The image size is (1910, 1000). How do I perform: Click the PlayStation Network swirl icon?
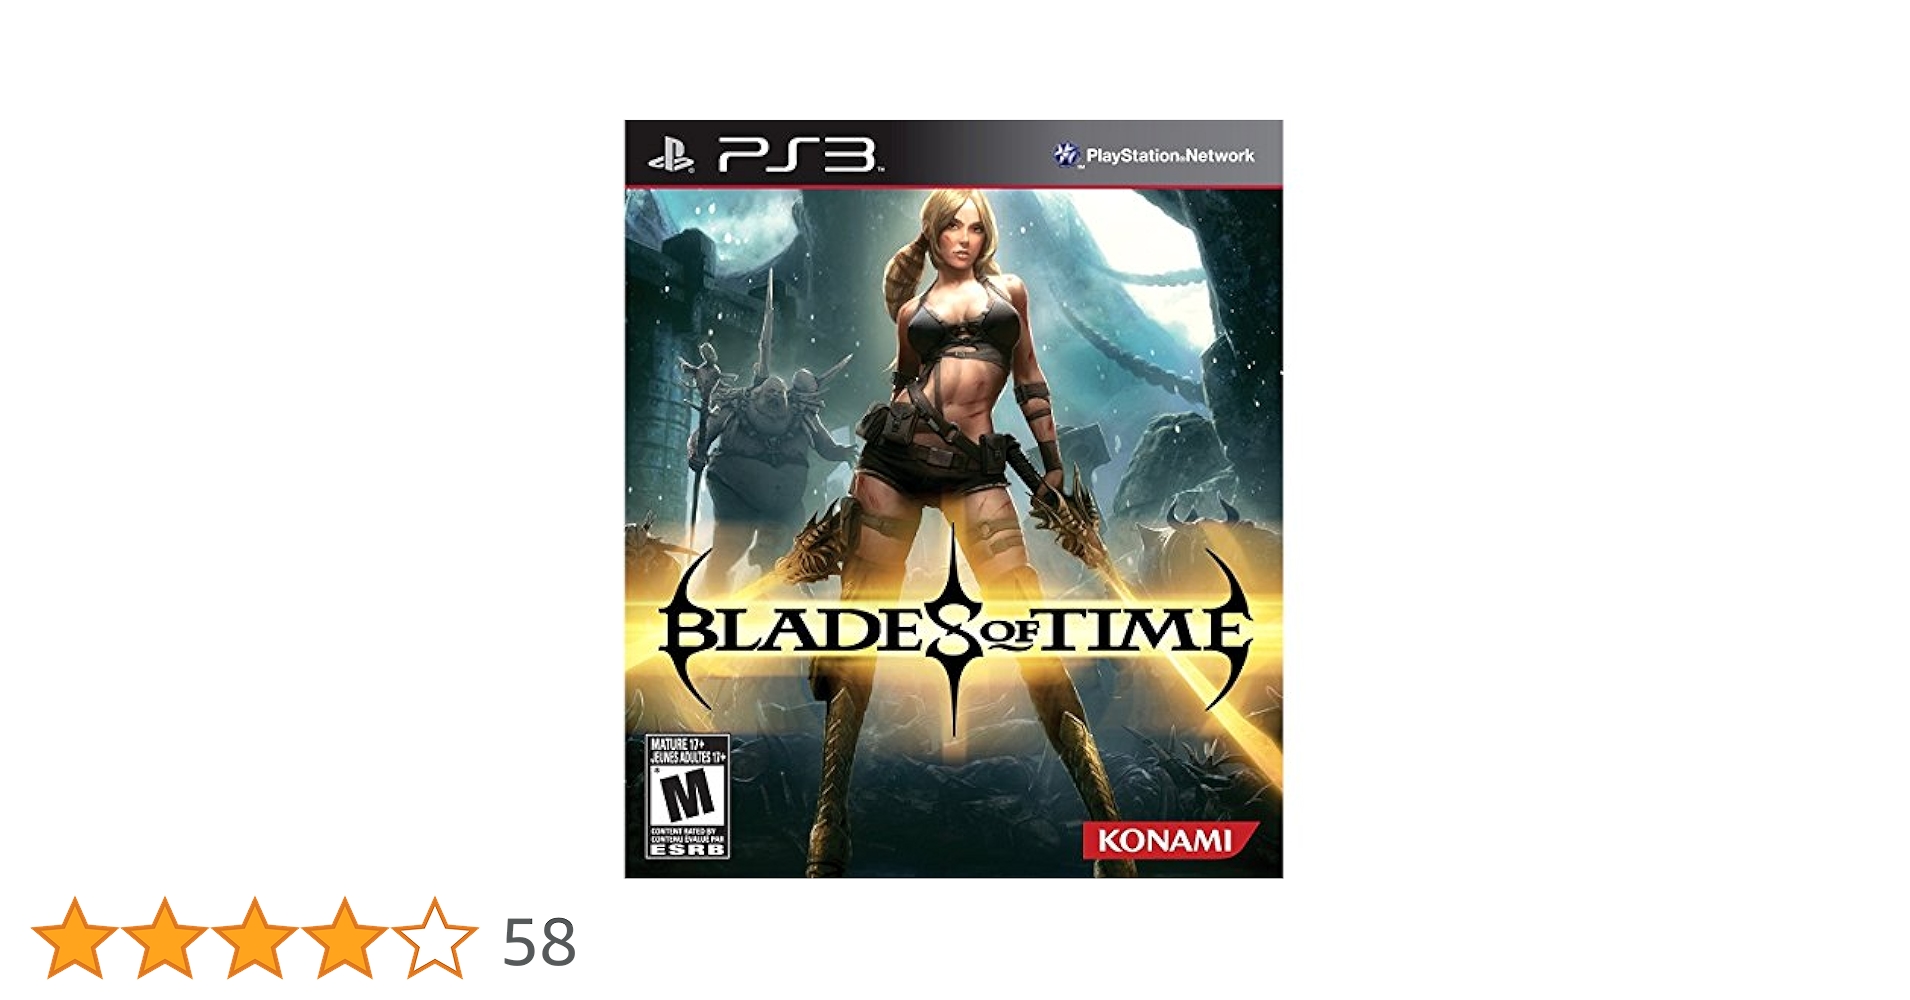point(1067,155)
